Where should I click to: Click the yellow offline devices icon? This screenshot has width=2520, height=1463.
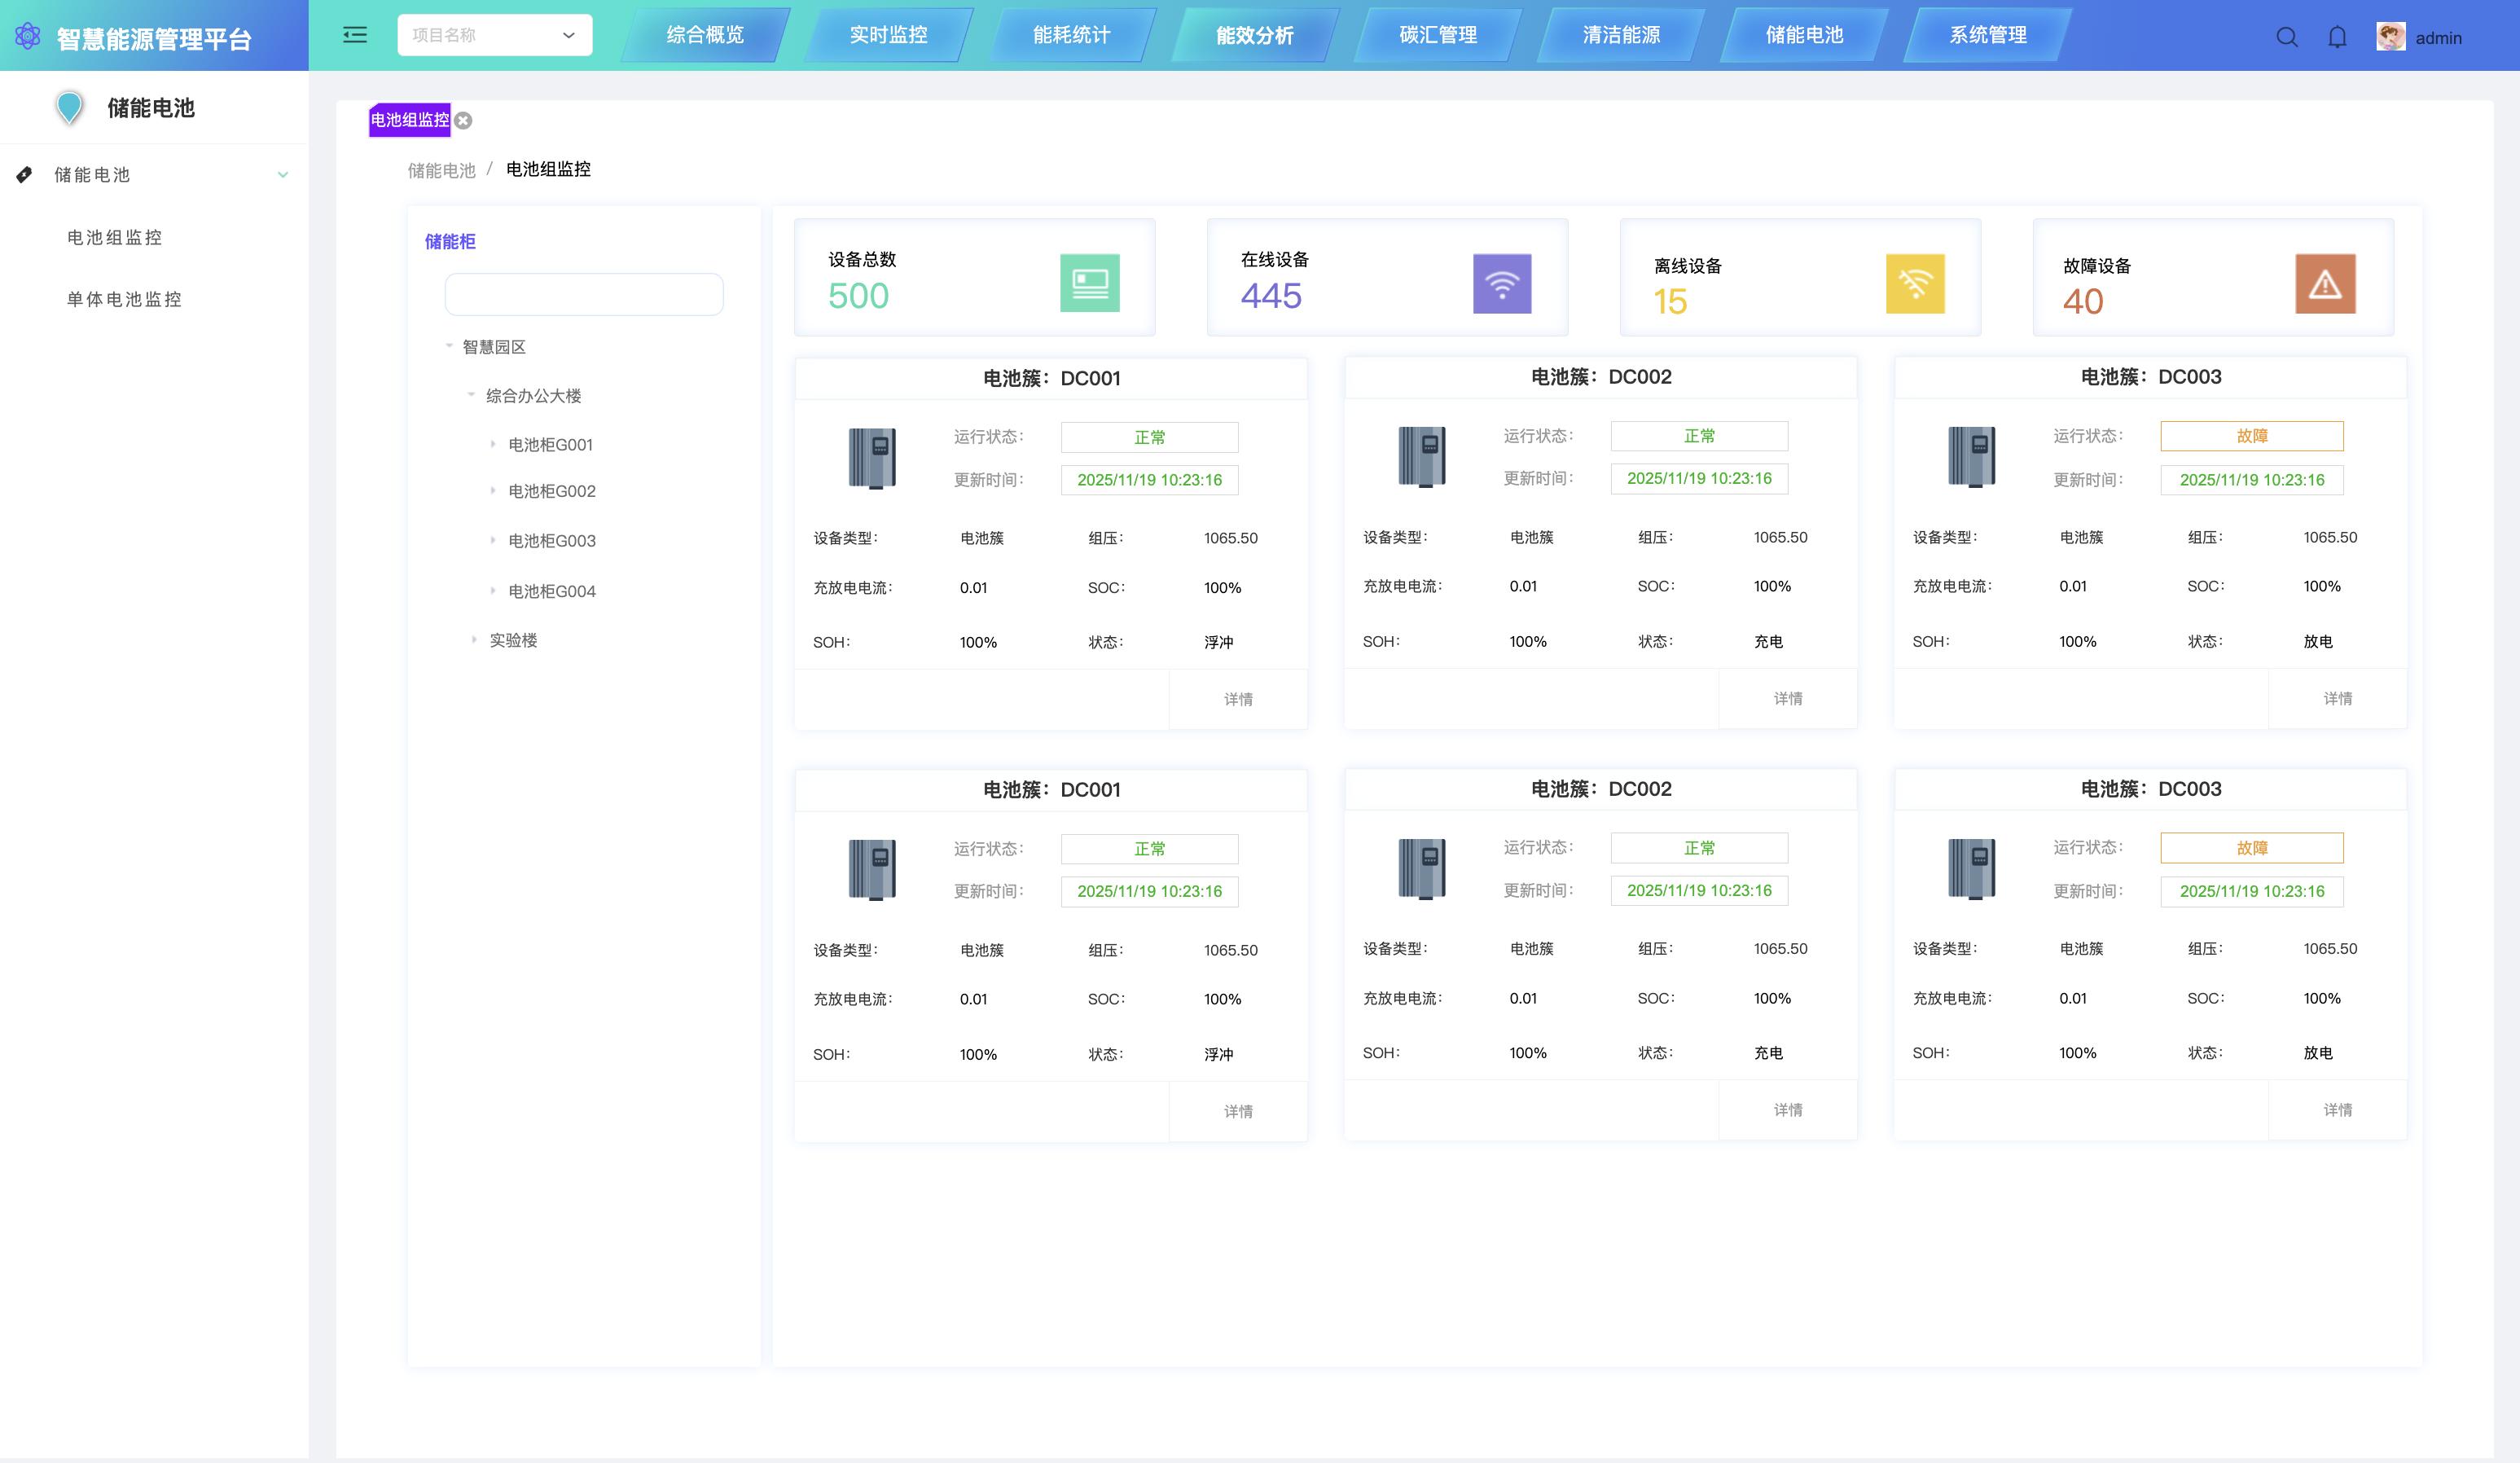pos(1914,283)
